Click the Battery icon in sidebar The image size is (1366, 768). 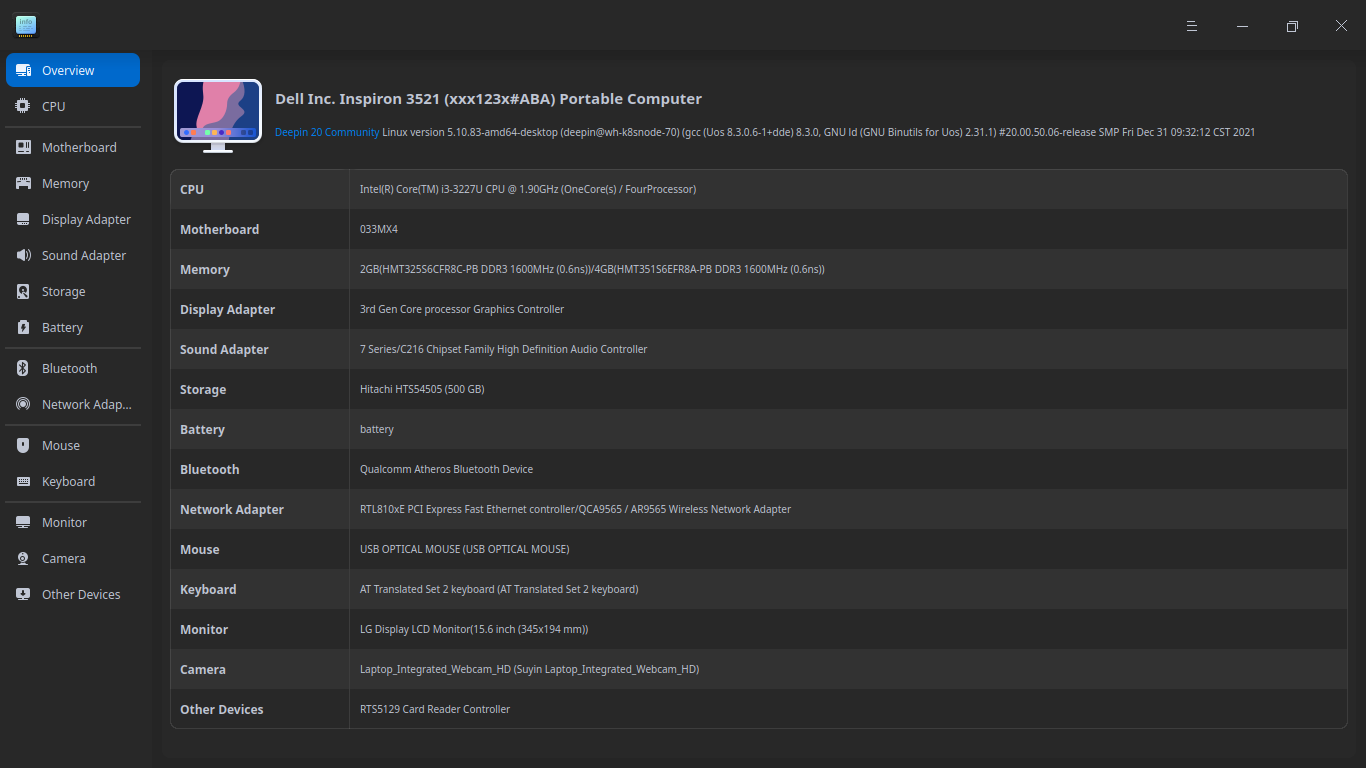[x=23, y=327]
